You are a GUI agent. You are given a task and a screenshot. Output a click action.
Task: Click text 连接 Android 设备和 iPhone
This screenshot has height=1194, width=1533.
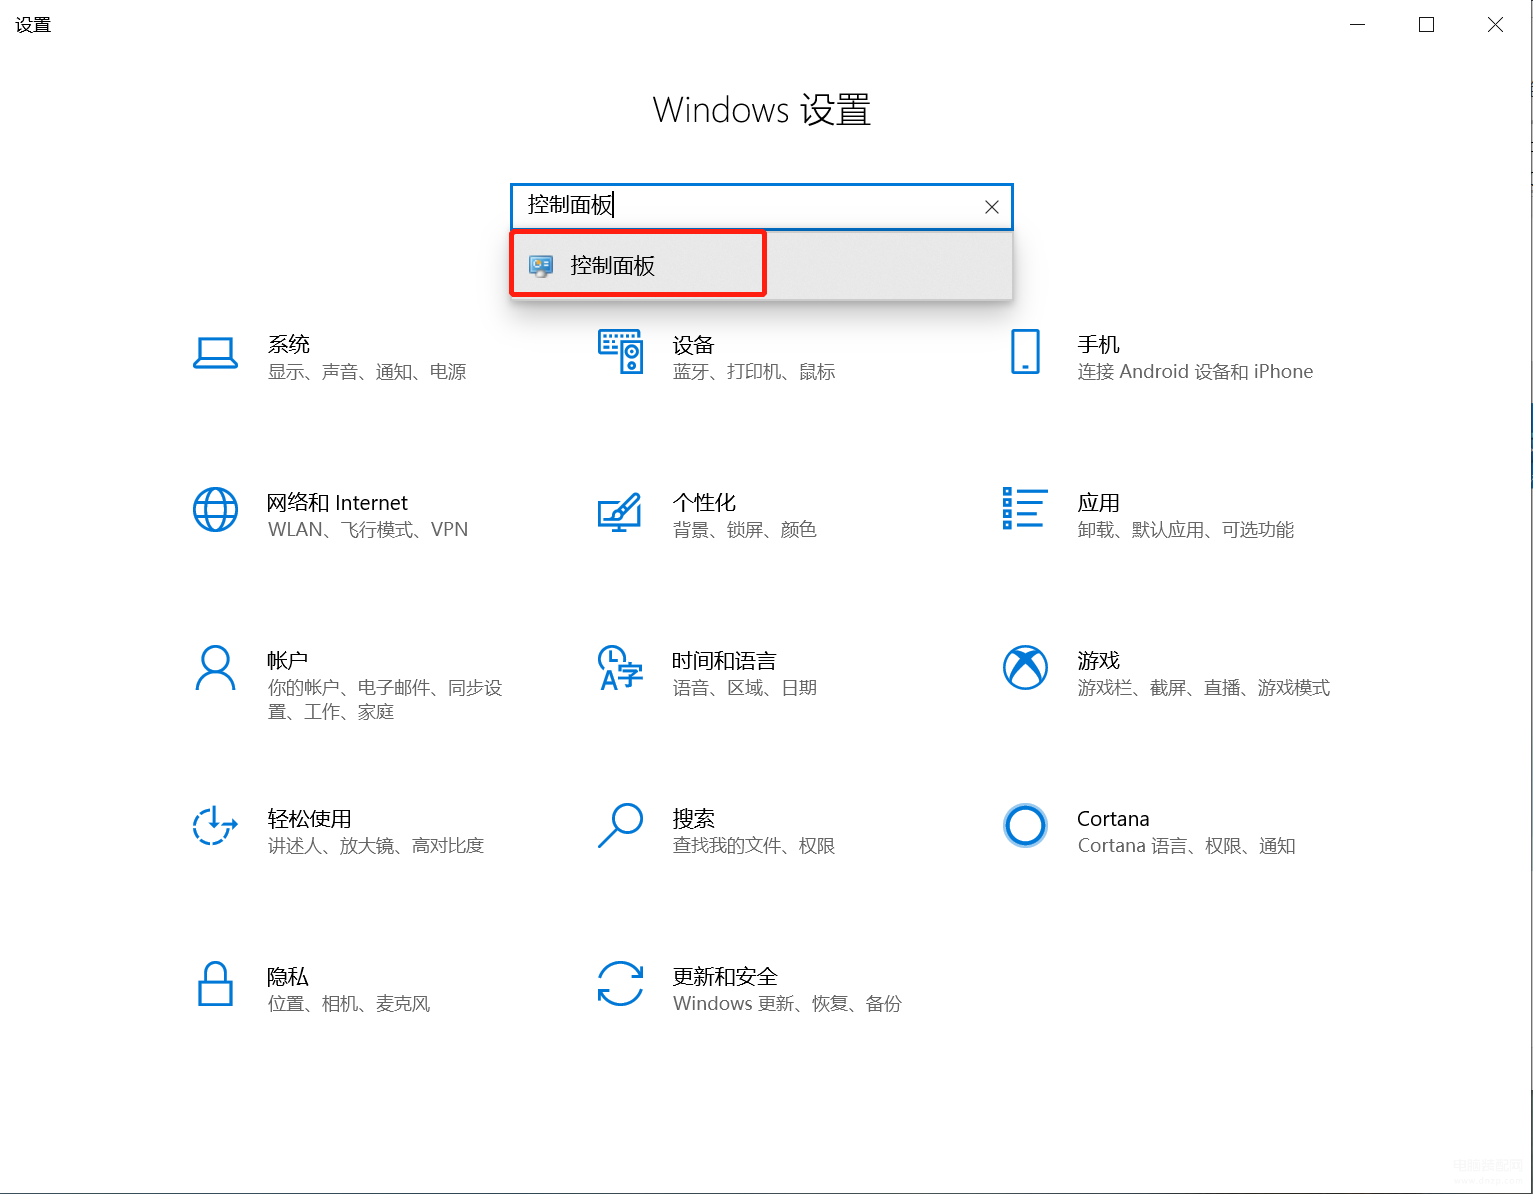click(x=1195, y=372)
